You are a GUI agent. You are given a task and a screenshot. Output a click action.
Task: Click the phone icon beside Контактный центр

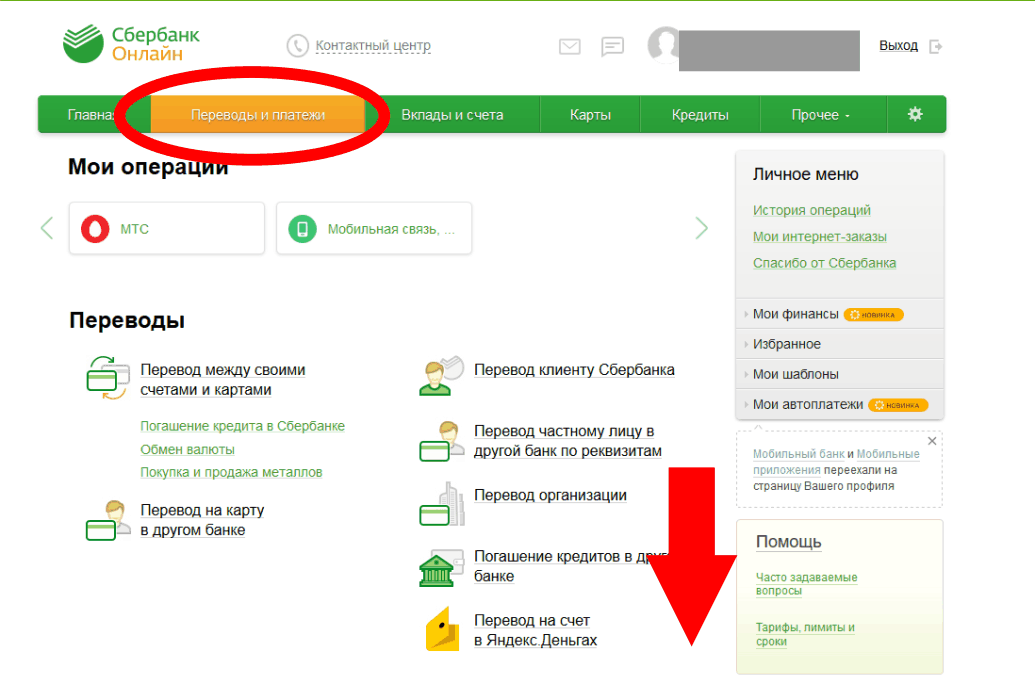(x=297, y=46)
